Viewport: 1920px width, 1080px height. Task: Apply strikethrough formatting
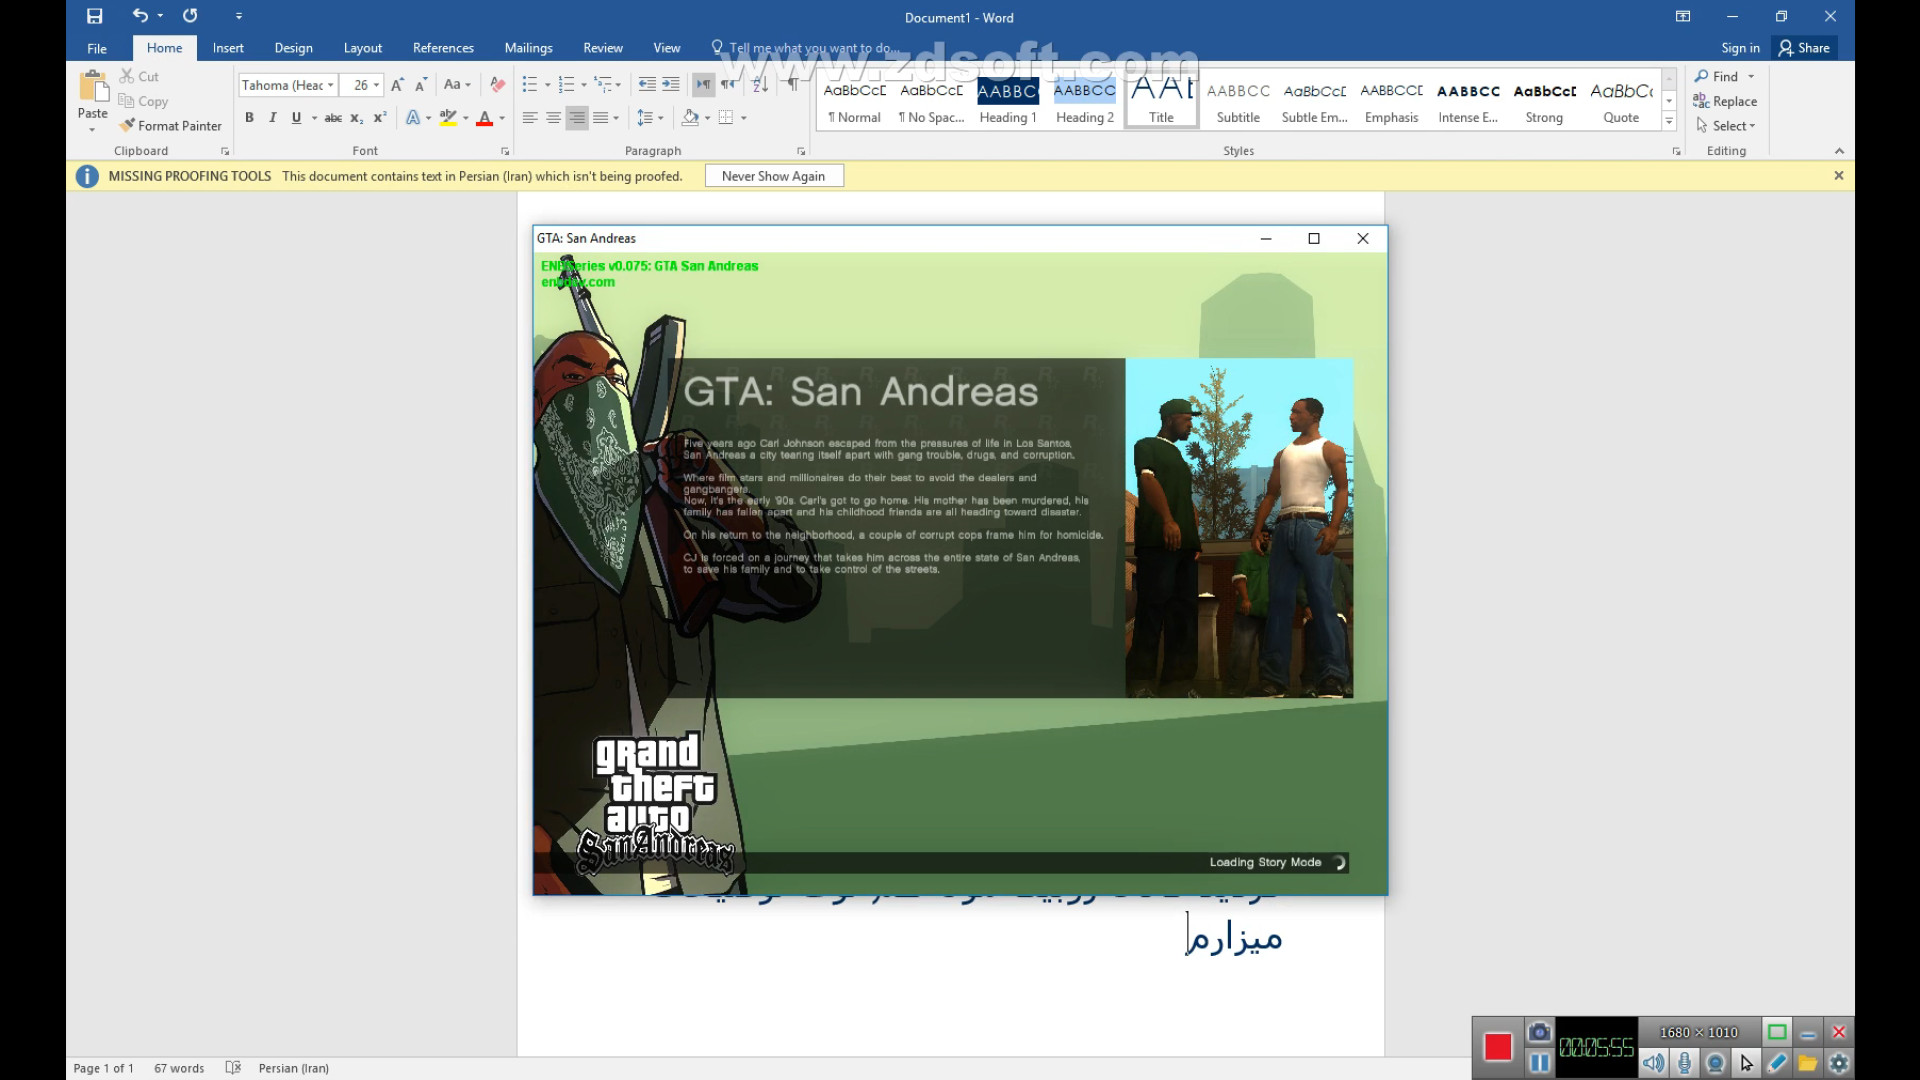coord(333,118)
